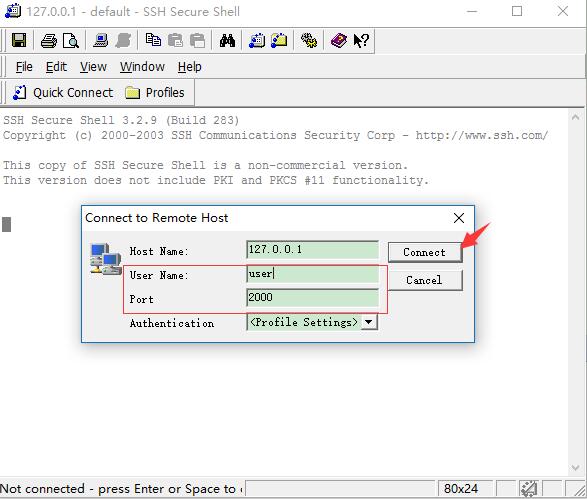Click the Authentication label

[x=172, y=323]
